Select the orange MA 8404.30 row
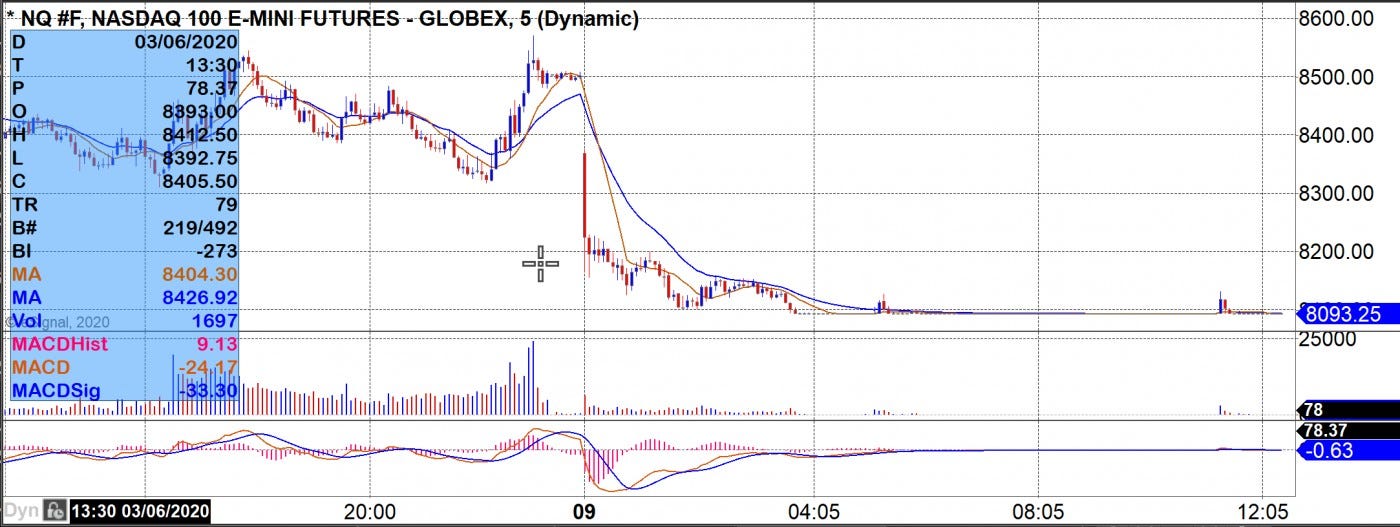 125,273
